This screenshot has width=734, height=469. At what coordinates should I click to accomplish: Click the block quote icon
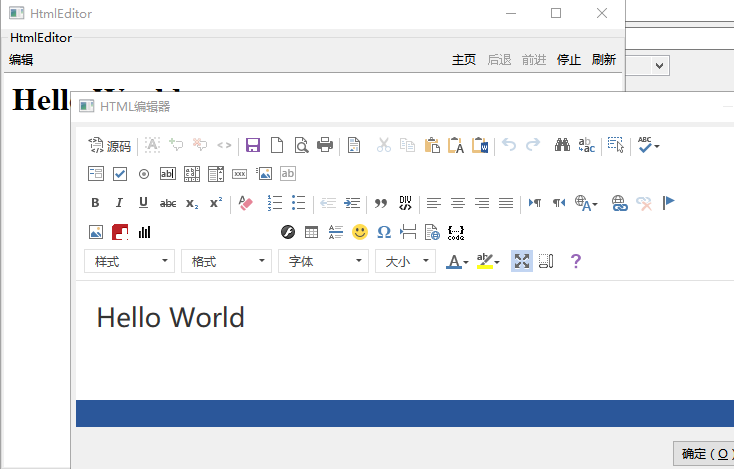pos(381,203)
